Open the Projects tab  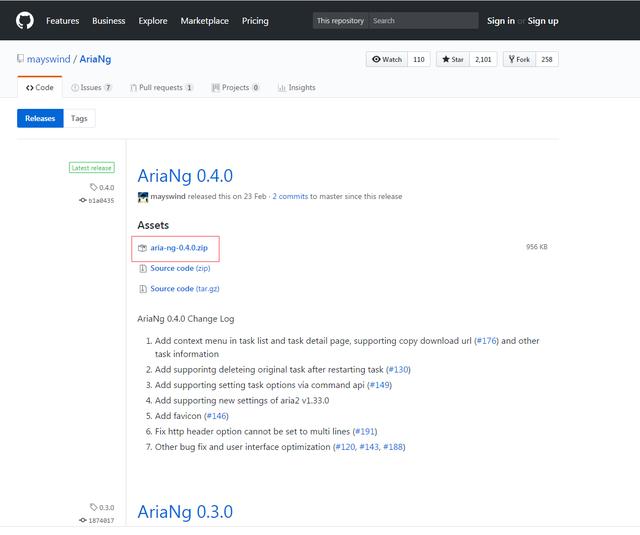point(235,88)
